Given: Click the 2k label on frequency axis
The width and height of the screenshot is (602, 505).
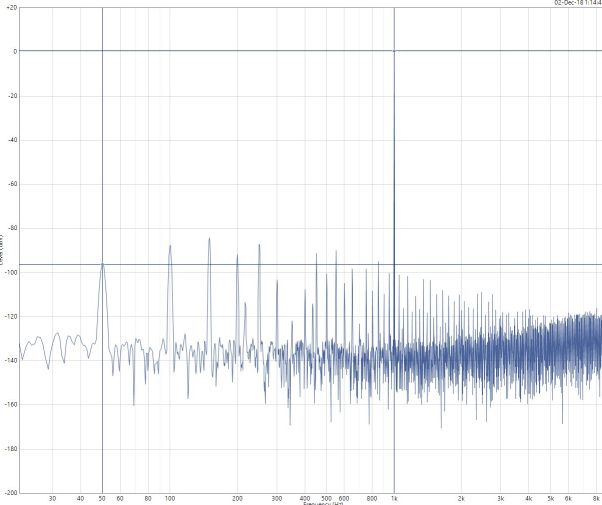Looking at the screenshot, I should pyautogui.click(x=462, y=498).
